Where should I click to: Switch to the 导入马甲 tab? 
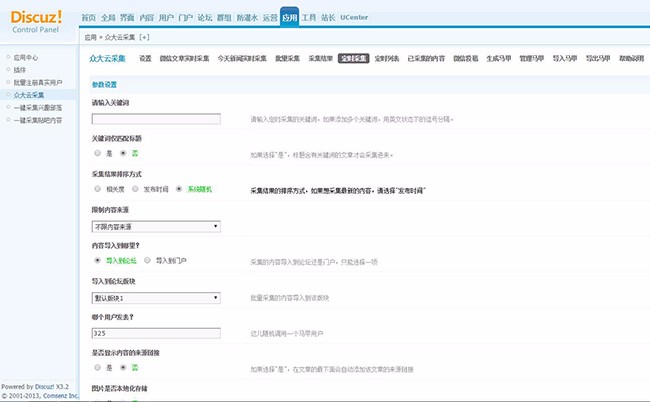coord(565,58)
